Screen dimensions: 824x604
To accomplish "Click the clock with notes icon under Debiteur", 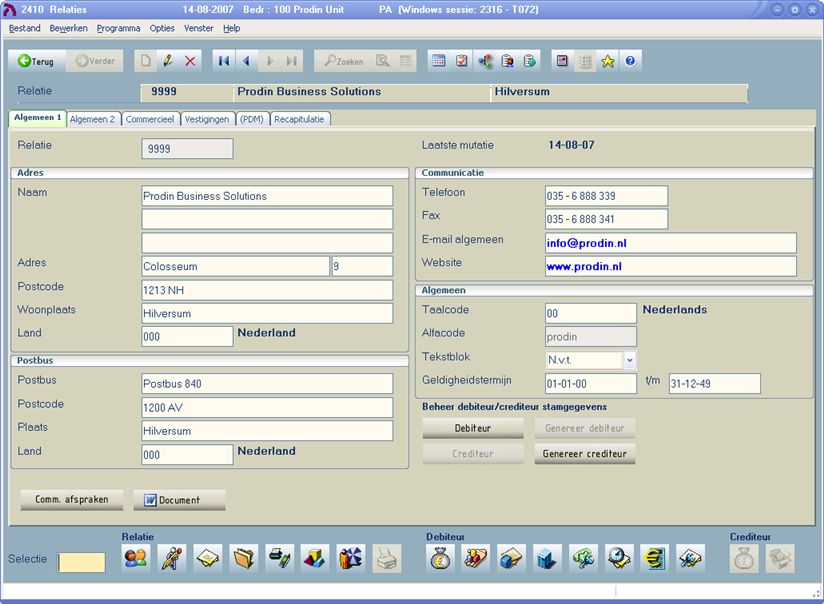I will pos(619,558).
